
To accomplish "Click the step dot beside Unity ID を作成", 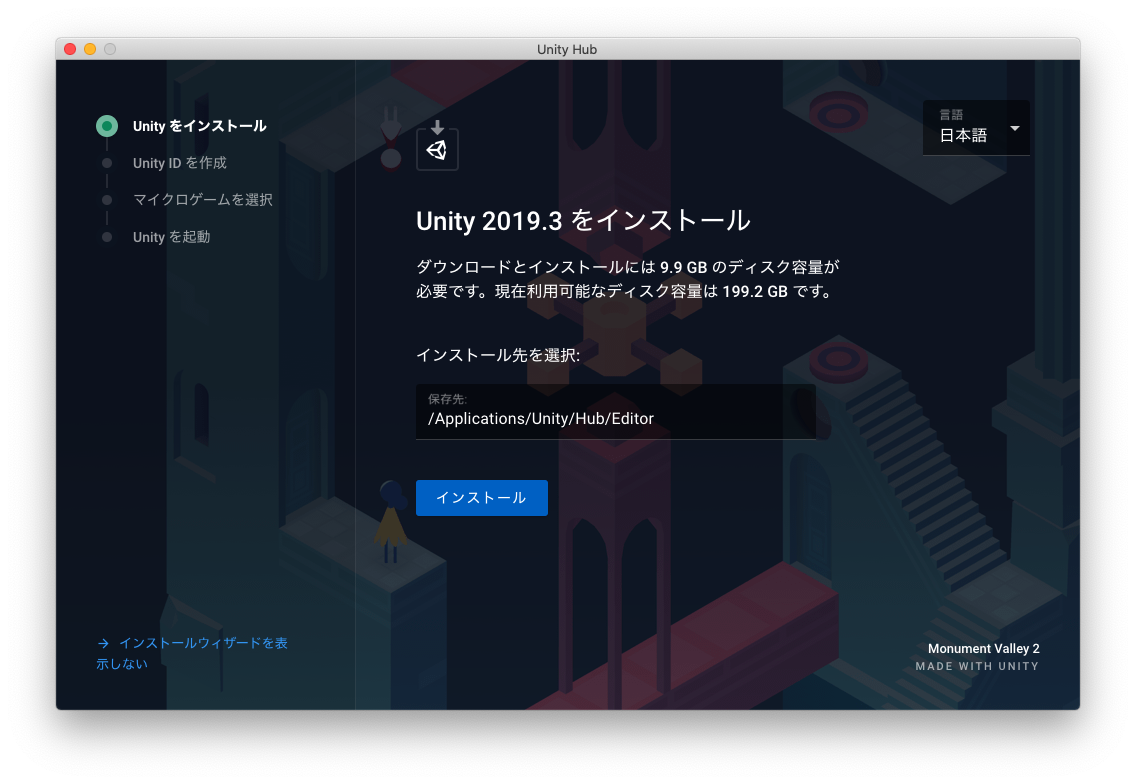I will (107, 163).
